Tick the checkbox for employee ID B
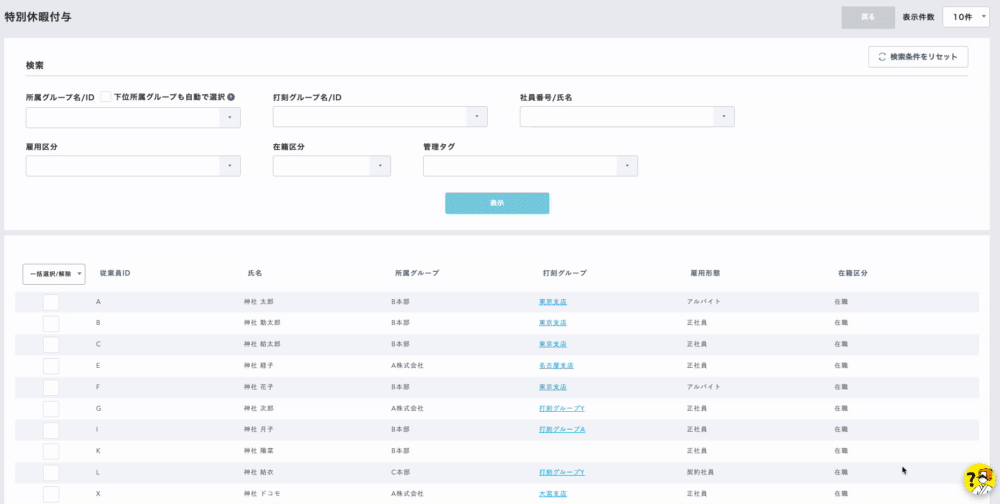 (51, 323)
